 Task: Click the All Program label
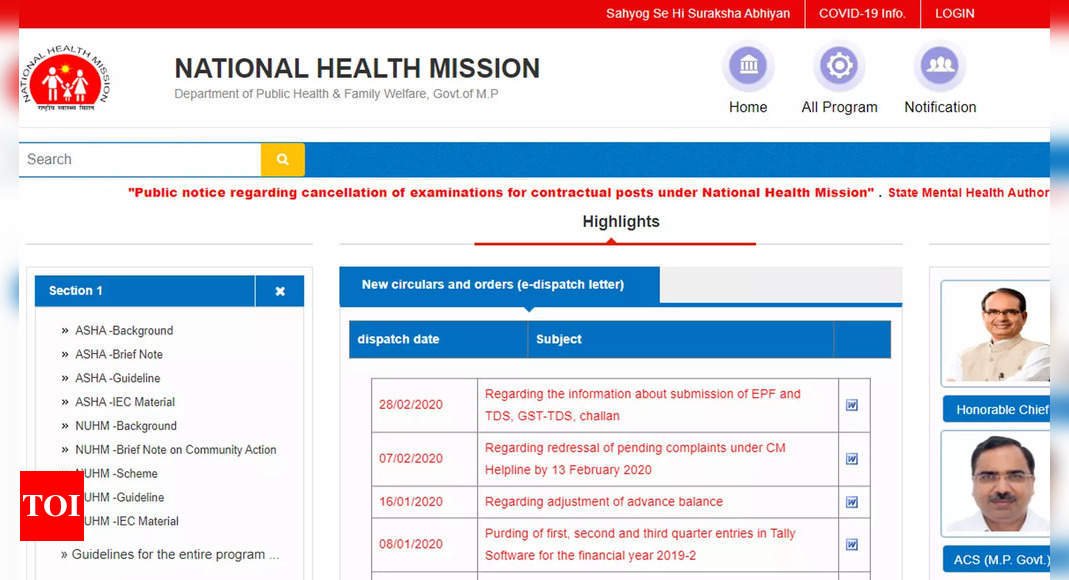point(839,107)
